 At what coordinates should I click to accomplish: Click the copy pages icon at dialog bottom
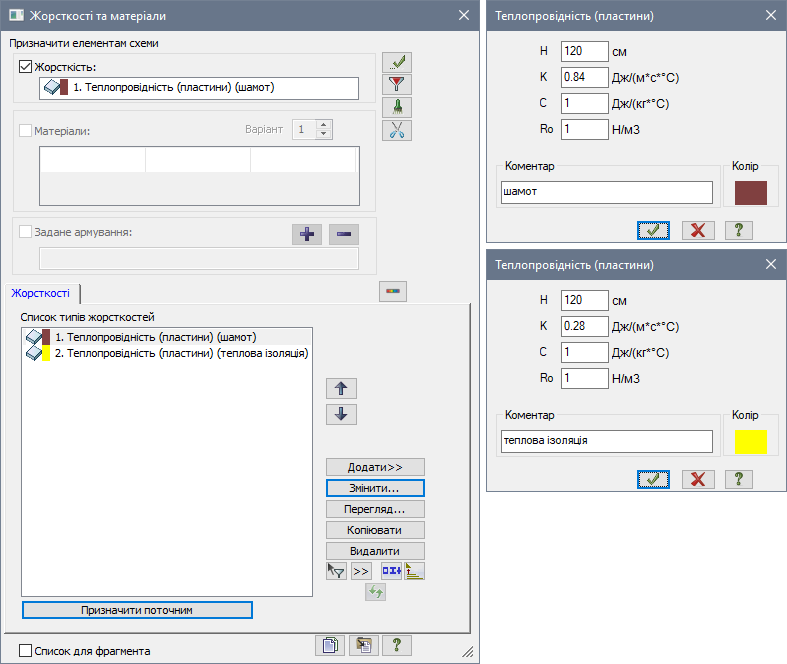coord(330,646)
